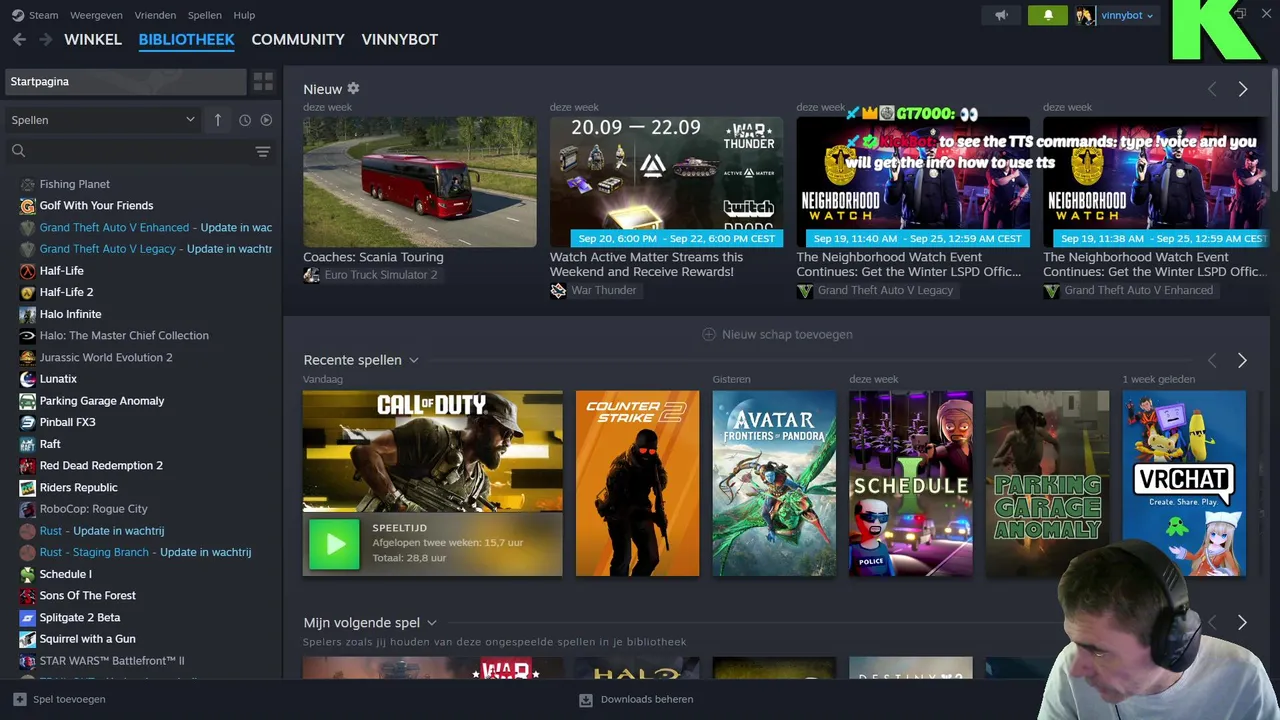The image size is (1280, 720).
Task: Open the green notifications bell
Action: [x=1048, y=15]
